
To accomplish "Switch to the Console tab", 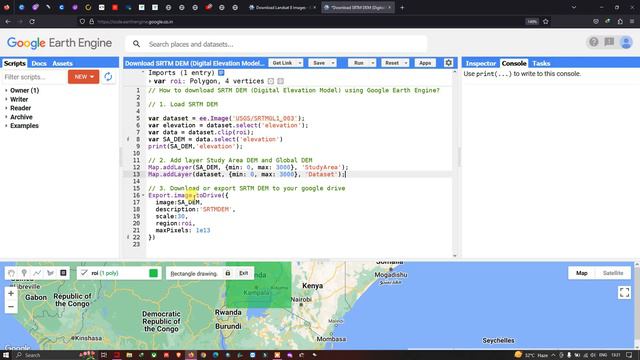I will (514, 63).
